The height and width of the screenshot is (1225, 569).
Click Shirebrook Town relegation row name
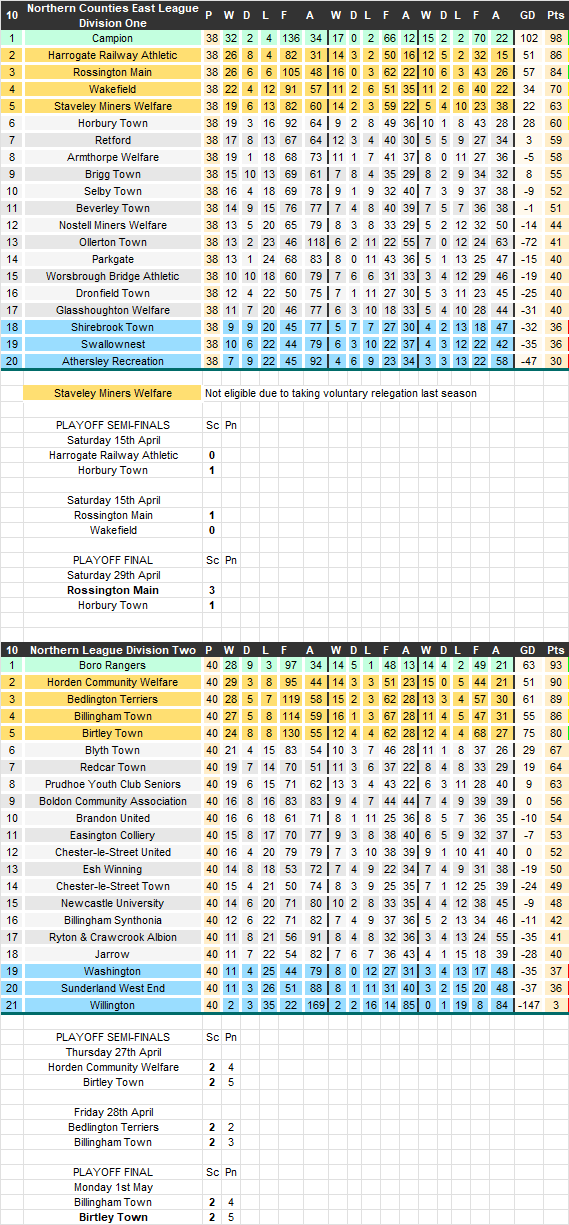pos(112,327)
